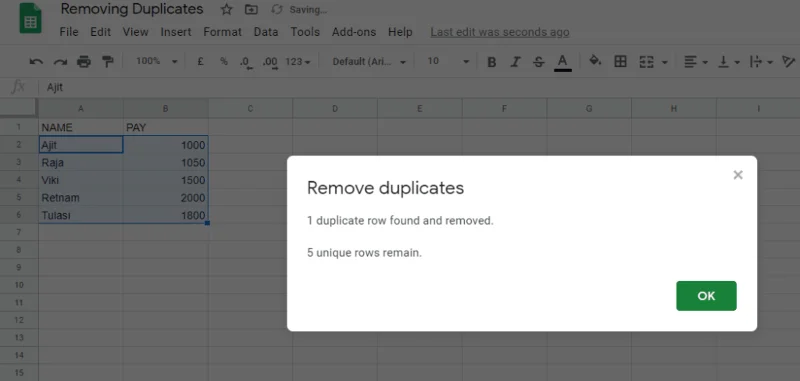Open text wrapping dropdown

tap(761, 62)
